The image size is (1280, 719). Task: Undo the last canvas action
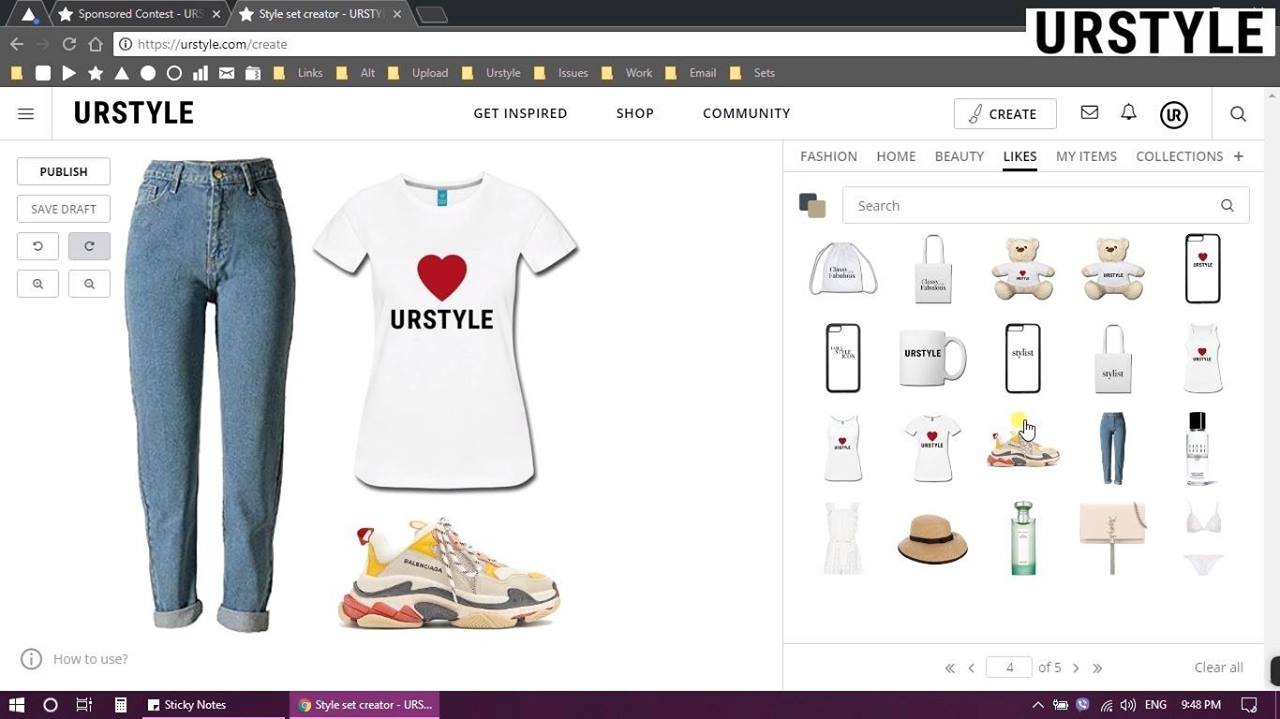click(38, 246)
